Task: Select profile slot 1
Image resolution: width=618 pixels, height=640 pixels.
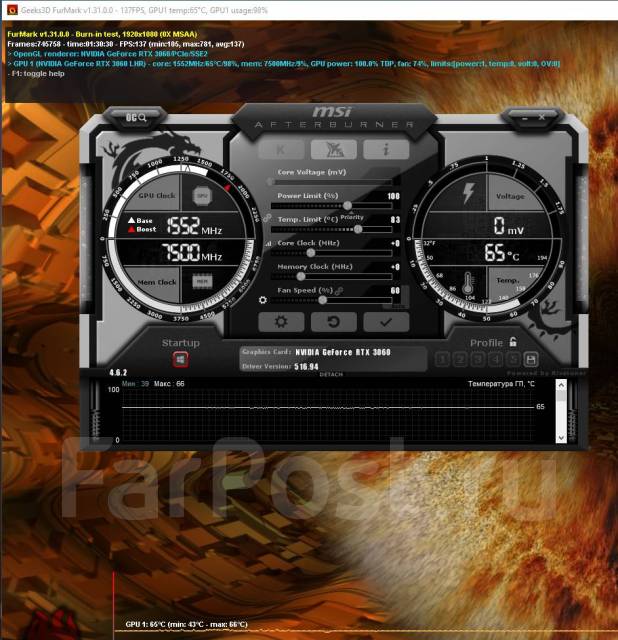Action: 442,359
